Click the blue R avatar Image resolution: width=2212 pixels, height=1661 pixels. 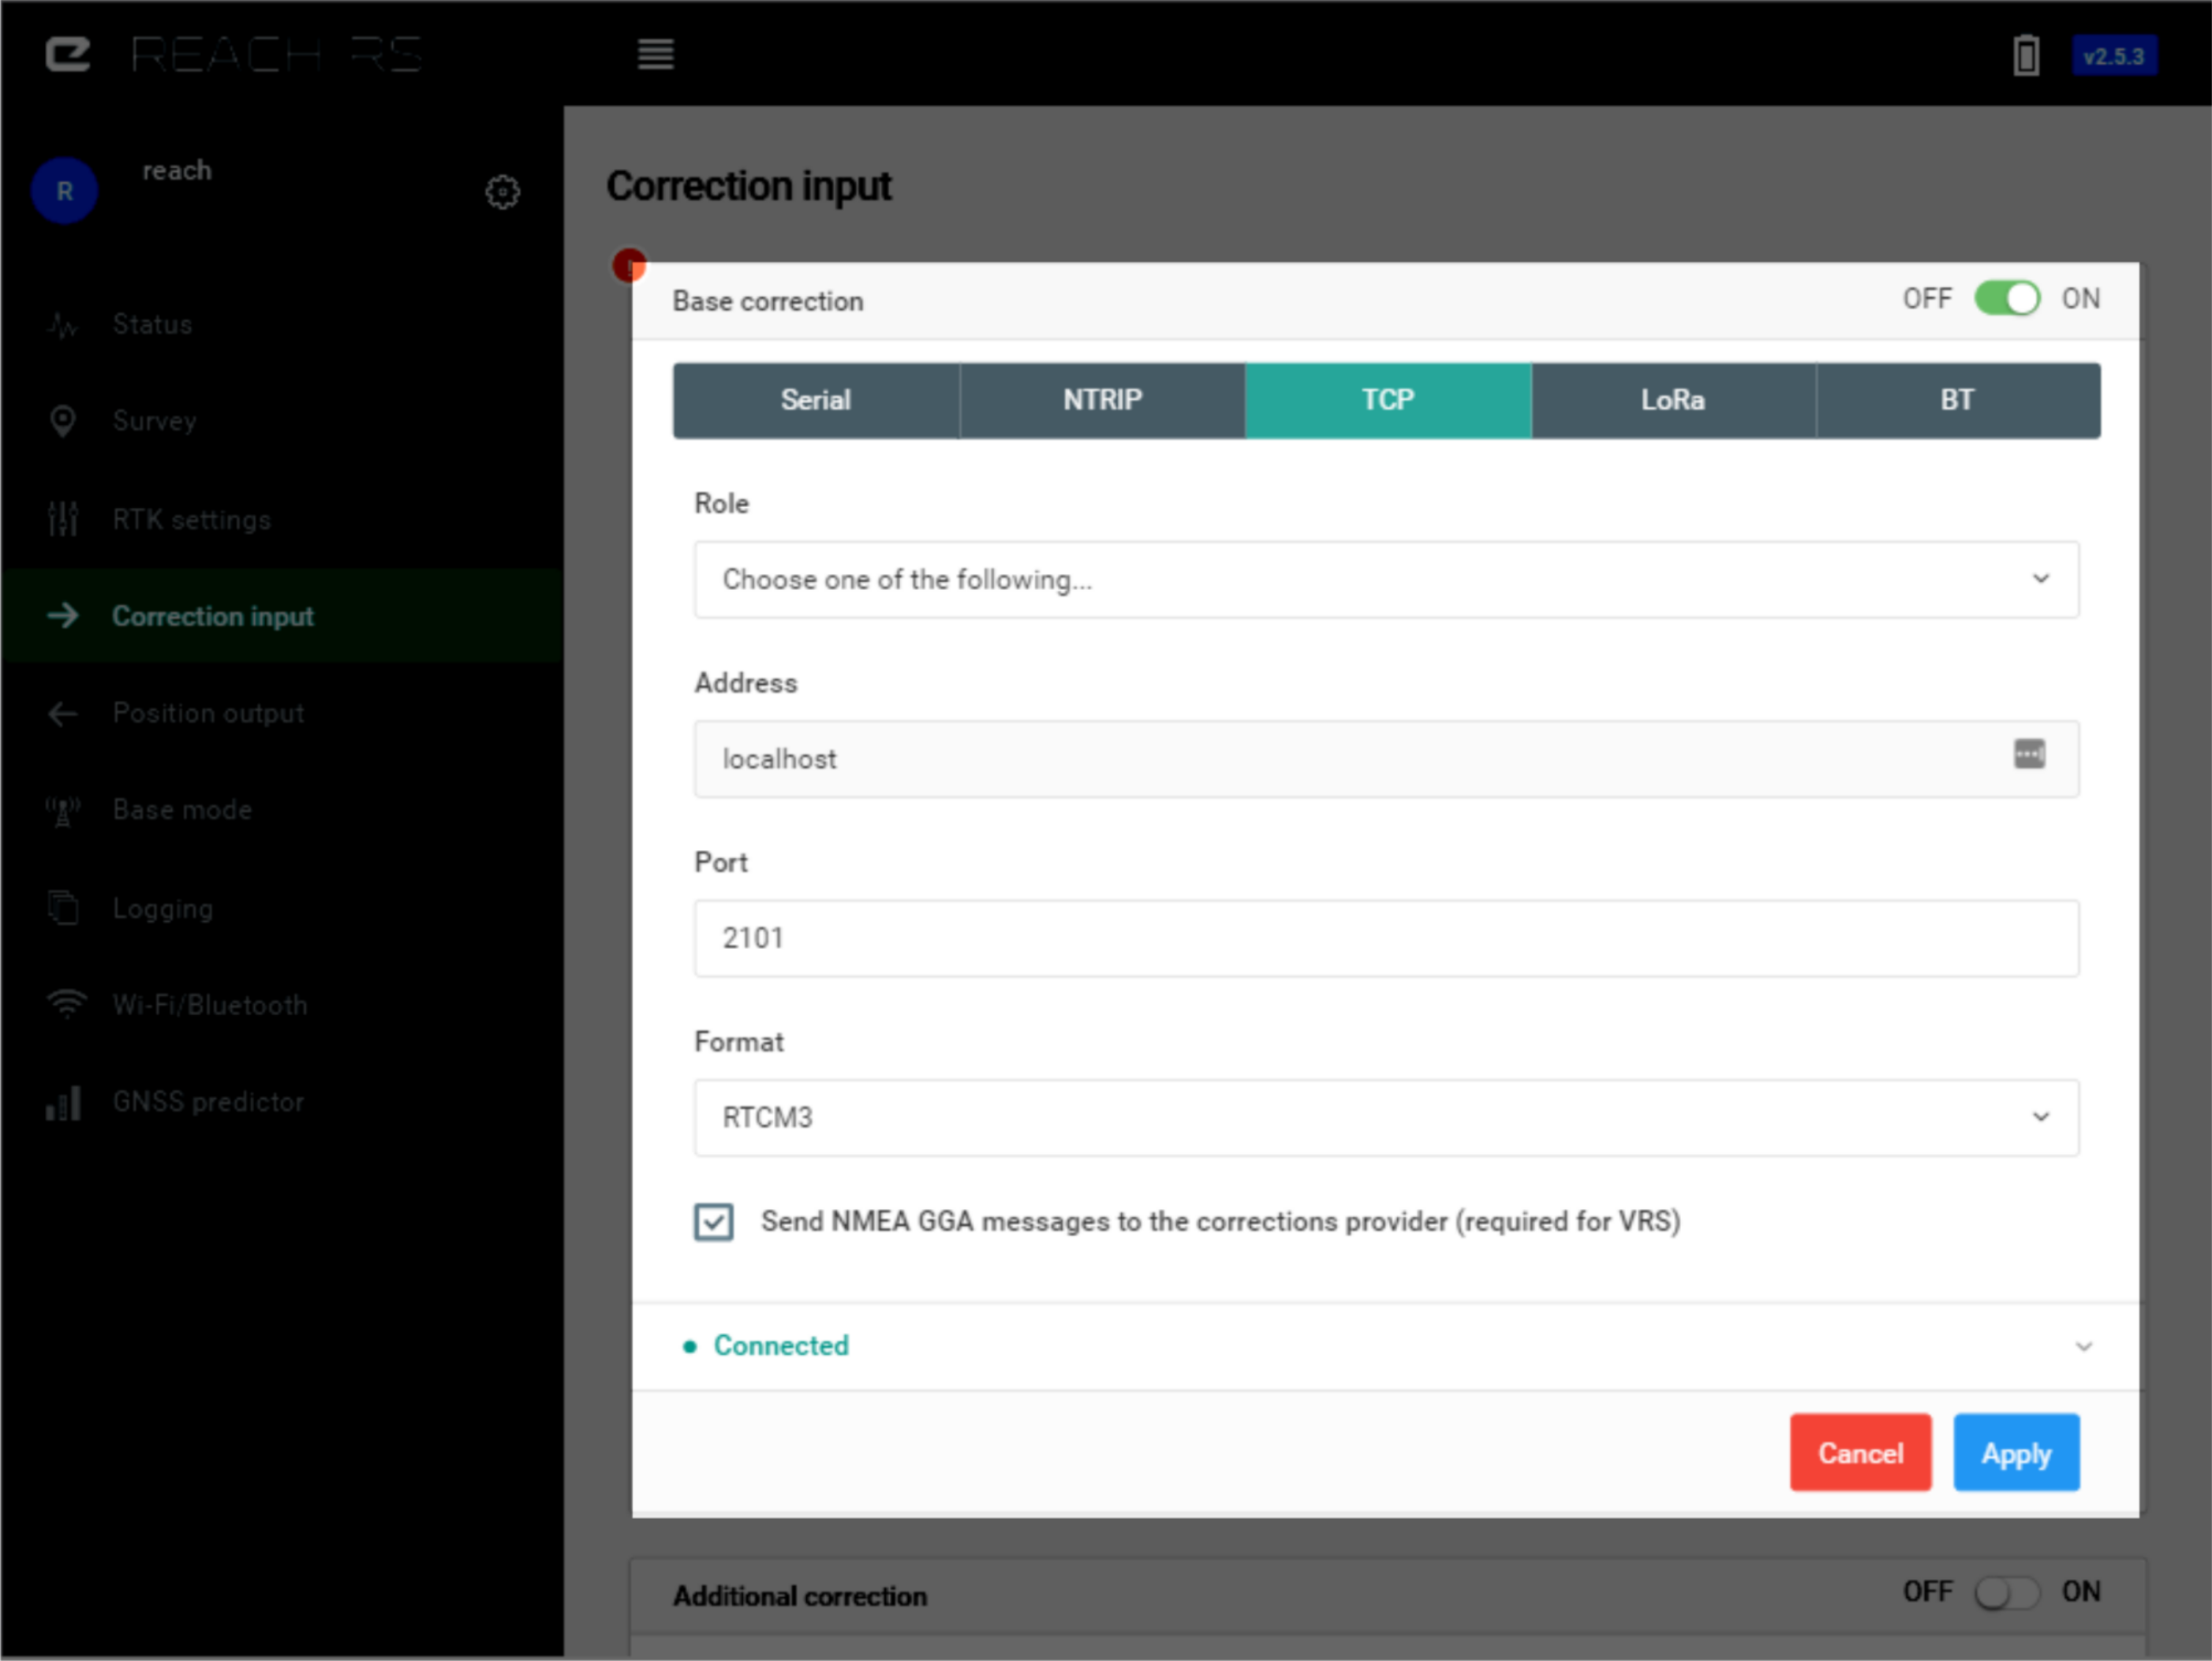click(x=65, y=190)
